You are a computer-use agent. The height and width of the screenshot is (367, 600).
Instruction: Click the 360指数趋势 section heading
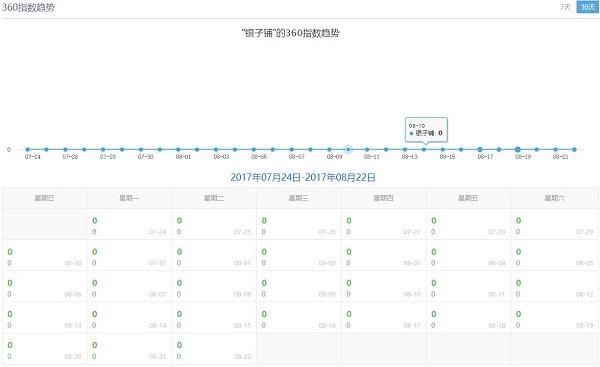click(28, 7)
